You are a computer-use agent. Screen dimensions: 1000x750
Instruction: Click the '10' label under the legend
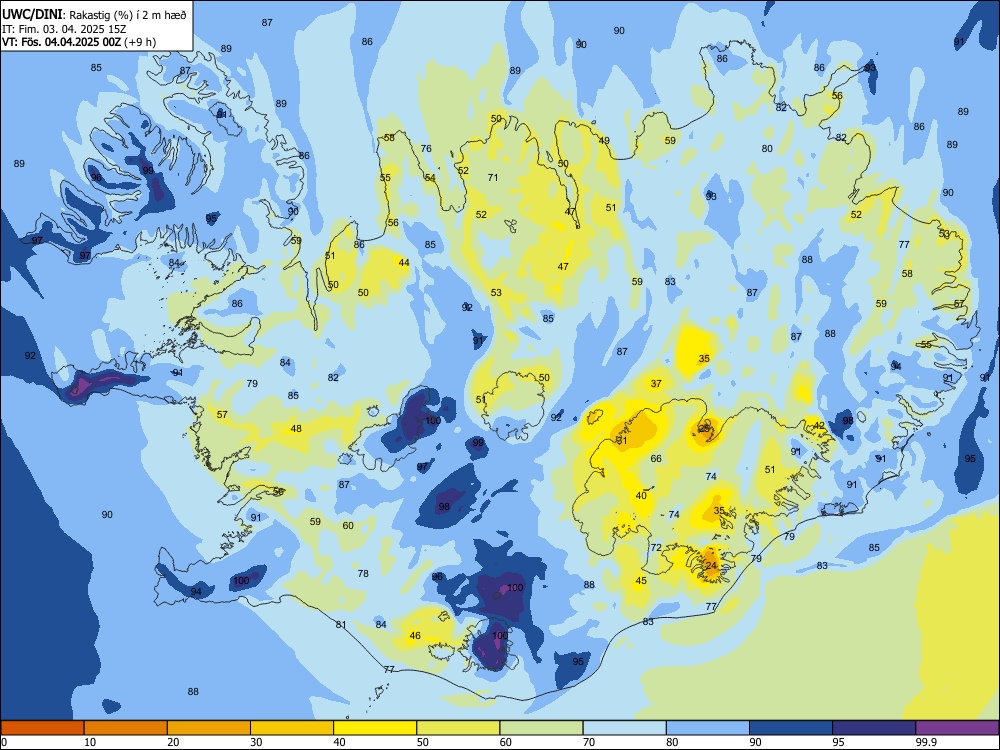tap(90, 742)
